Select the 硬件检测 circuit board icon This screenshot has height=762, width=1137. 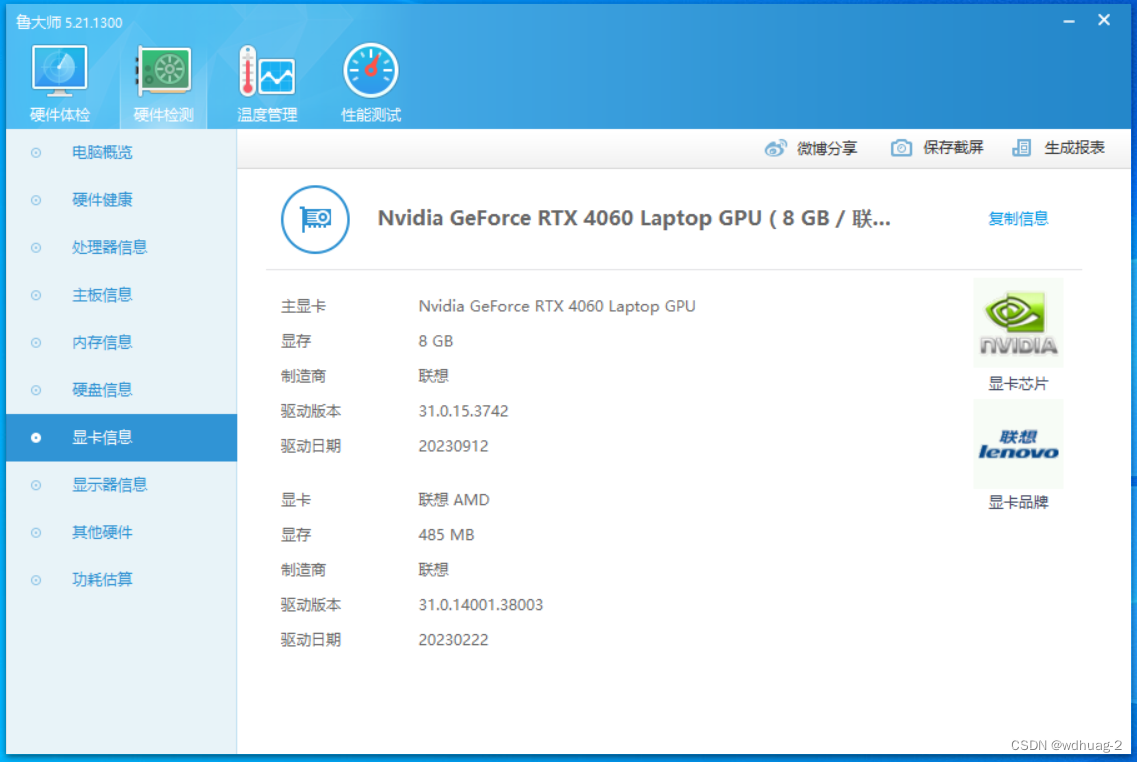(x=163, y=70)
